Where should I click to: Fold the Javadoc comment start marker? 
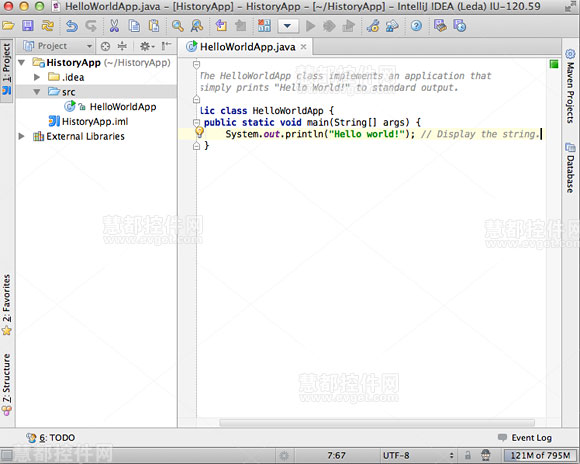tap(196, 64)
